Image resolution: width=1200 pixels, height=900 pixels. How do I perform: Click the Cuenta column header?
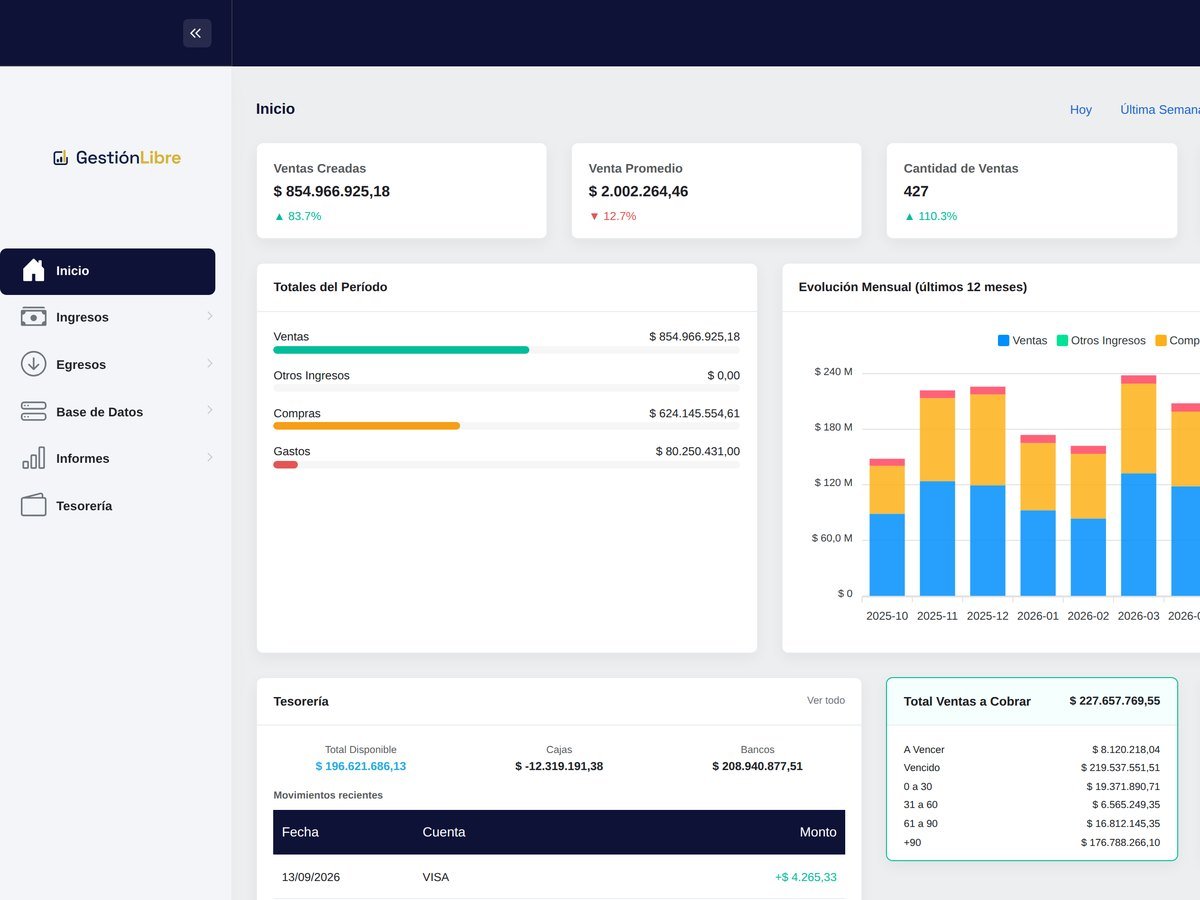tap(444, 832)
